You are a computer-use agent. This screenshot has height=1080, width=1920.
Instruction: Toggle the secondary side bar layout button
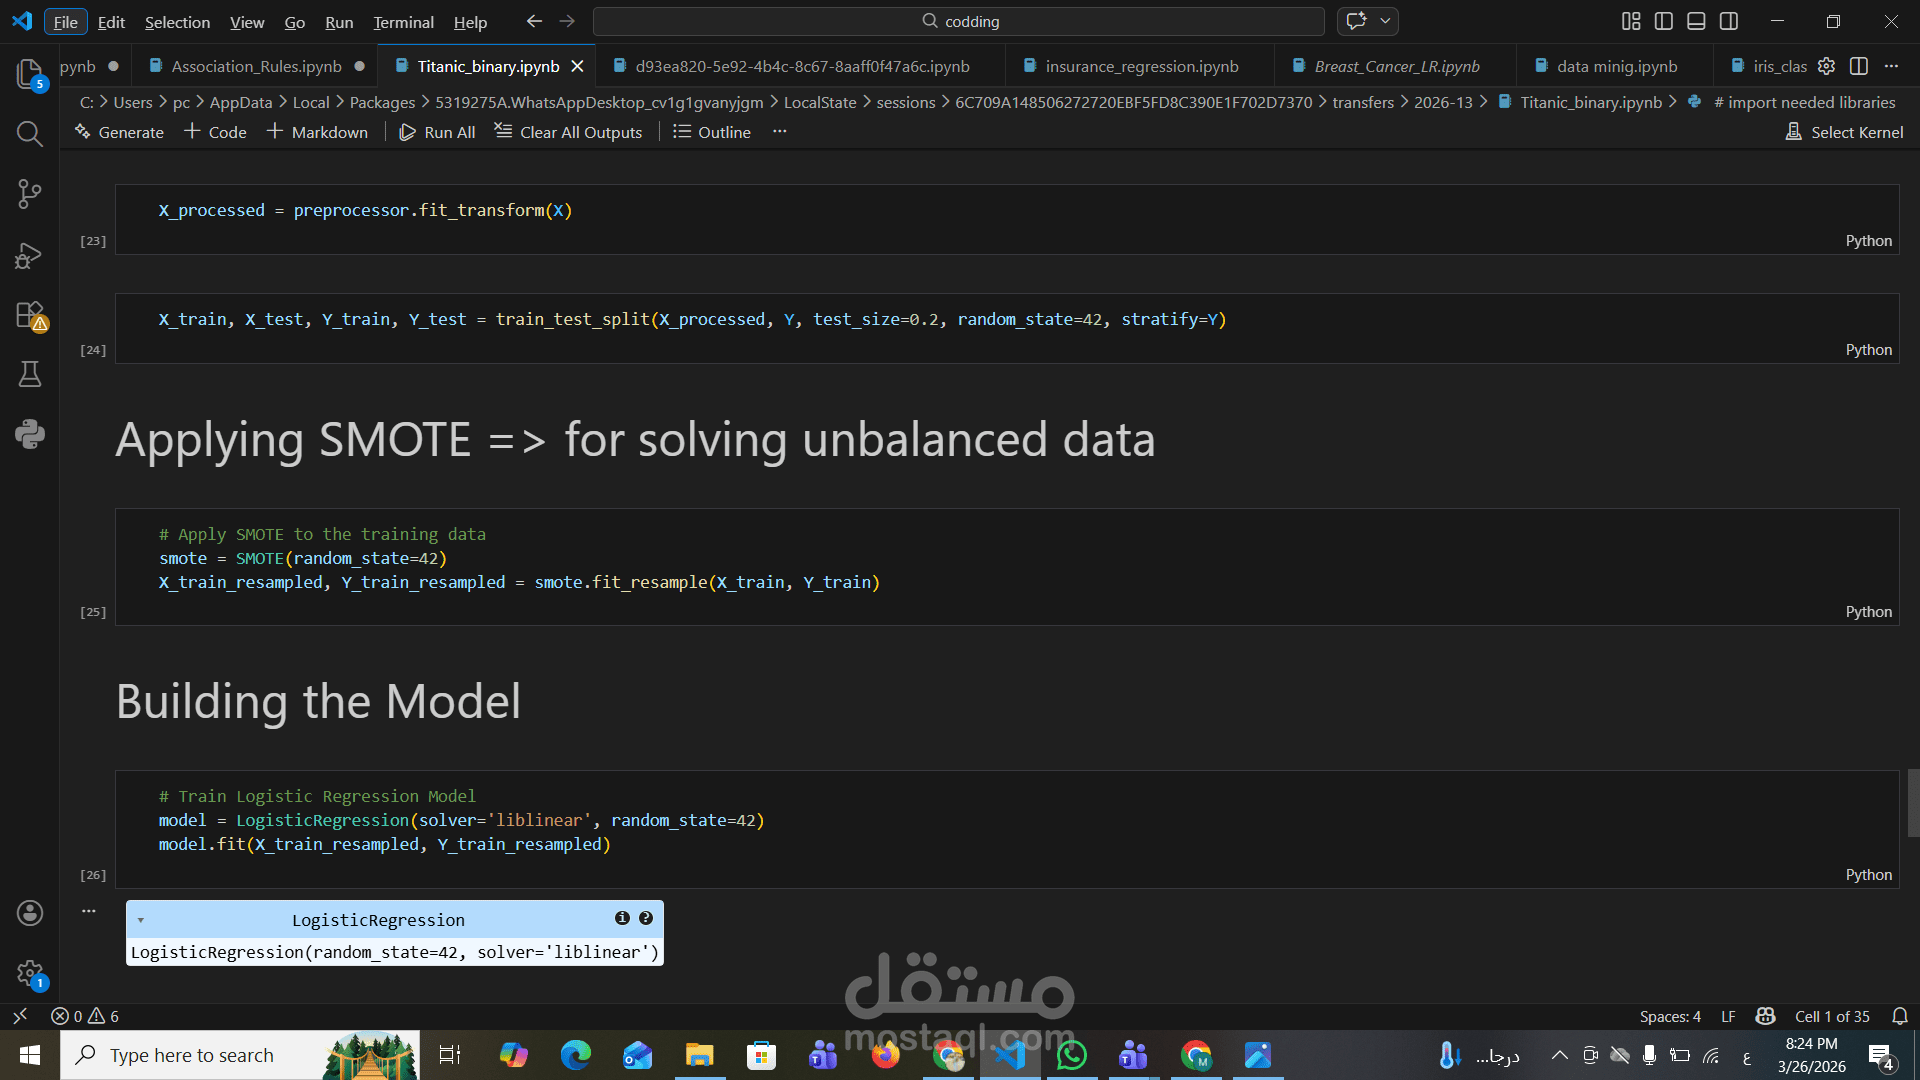coord(1729,21)
